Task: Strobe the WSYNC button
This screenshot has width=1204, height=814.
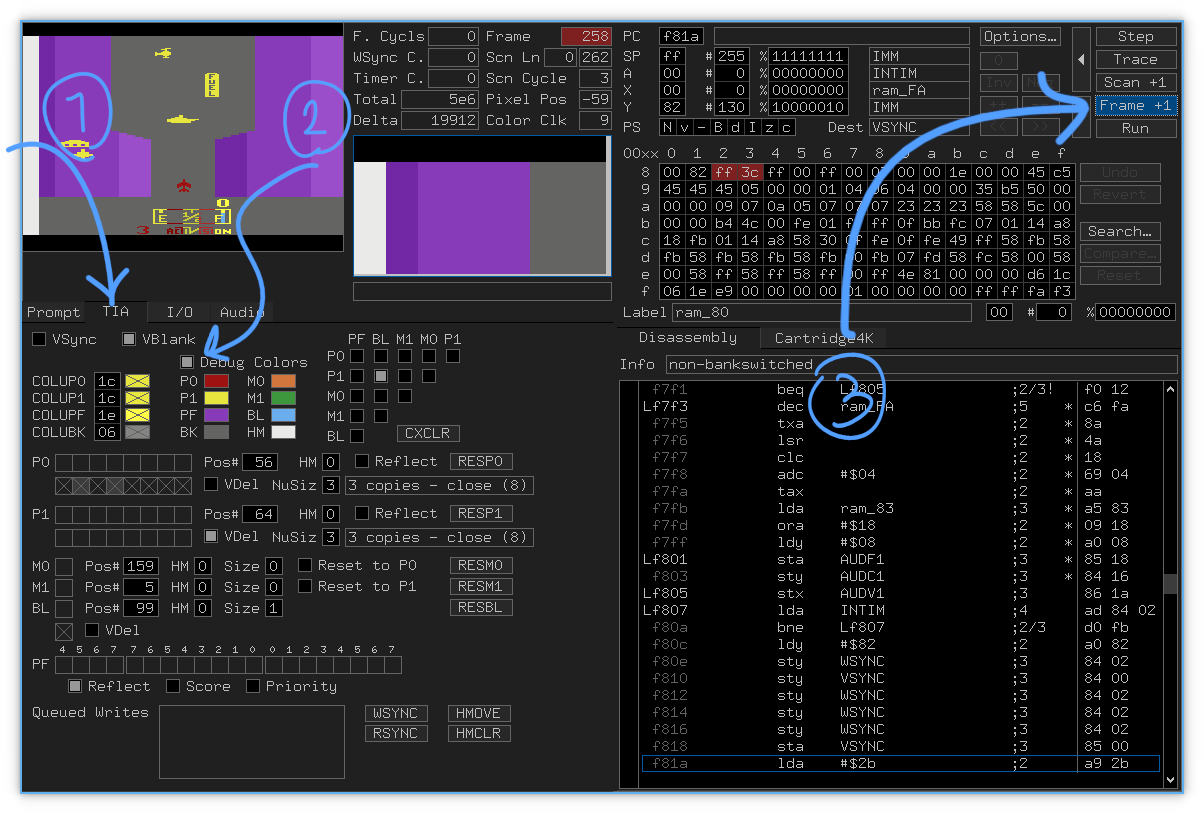Action: (x=396, y=713)
